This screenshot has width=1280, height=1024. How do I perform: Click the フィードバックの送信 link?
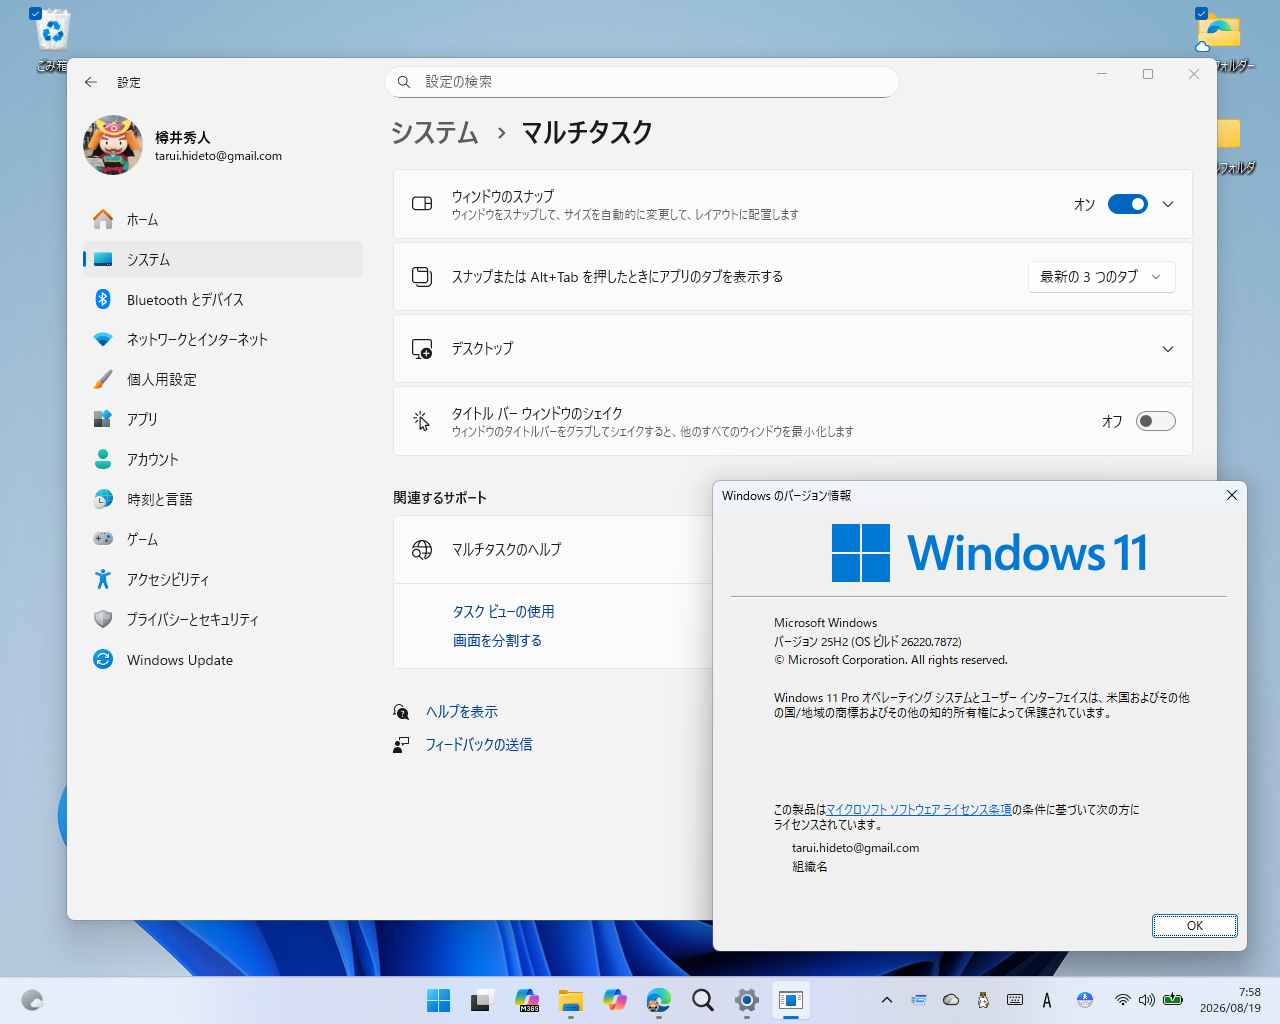click(478, 744)
